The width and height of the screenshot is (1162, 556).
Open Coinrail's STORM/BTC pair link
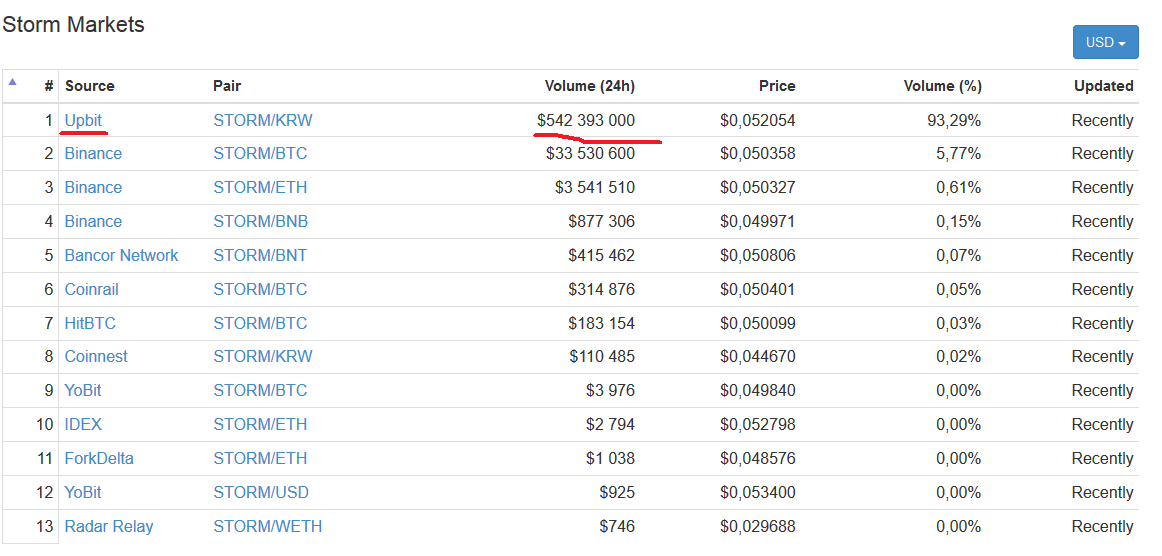coord(260,289)
